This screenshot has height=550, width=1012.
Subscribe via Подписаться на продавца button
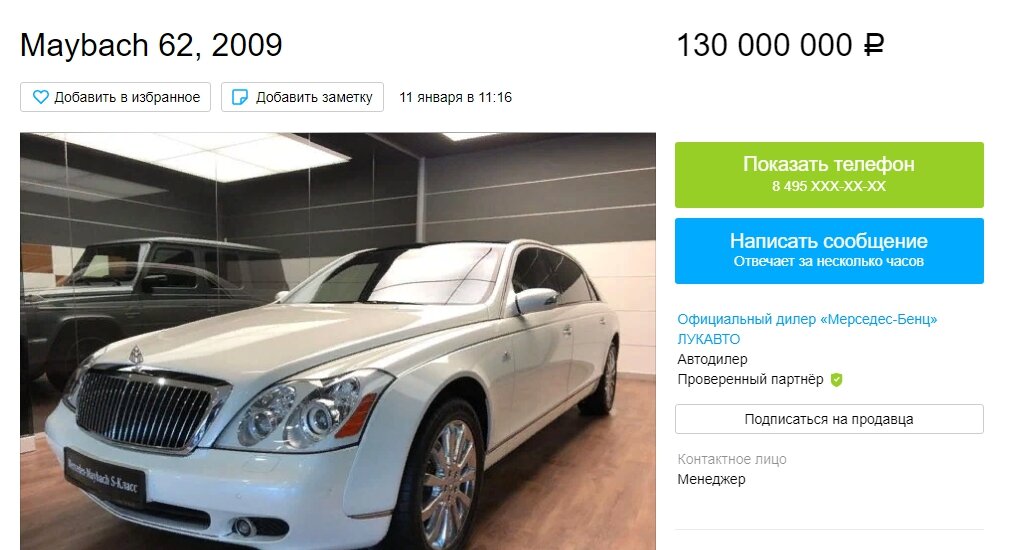(x=829, y=419)
